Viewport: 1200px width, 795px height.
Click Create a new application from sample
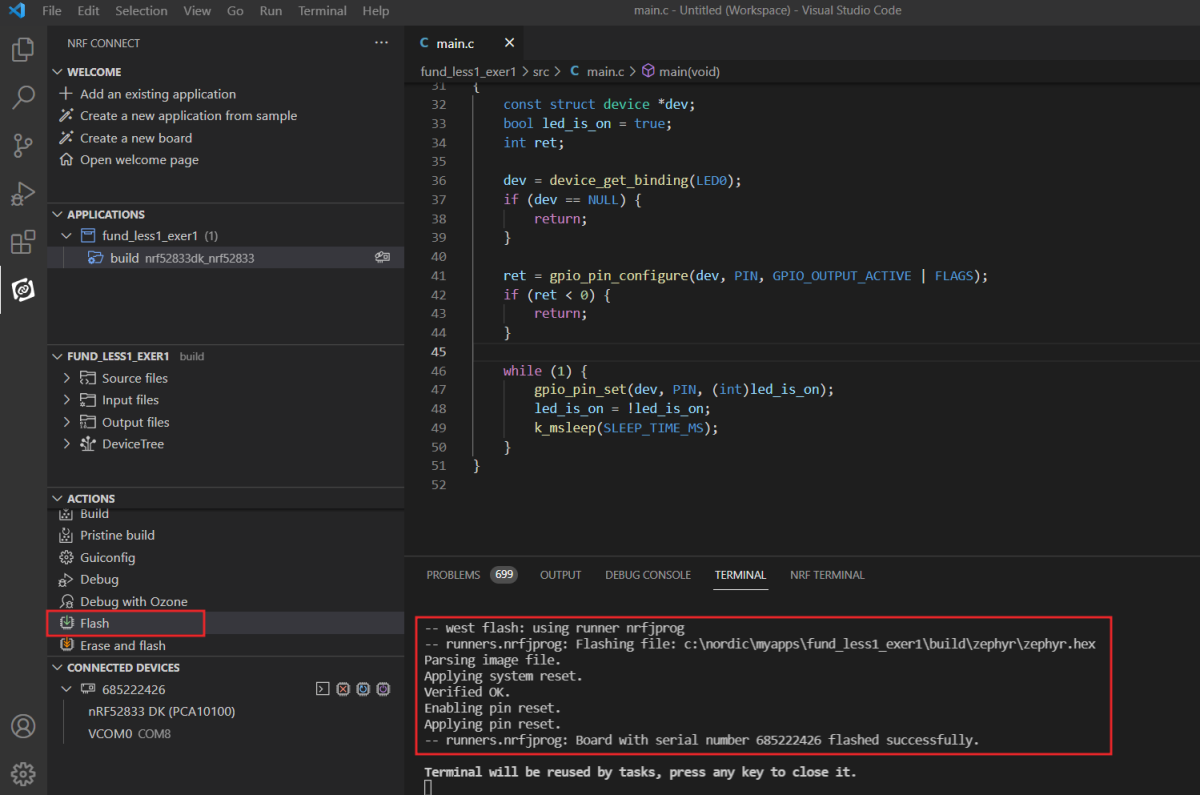(188, 115)
